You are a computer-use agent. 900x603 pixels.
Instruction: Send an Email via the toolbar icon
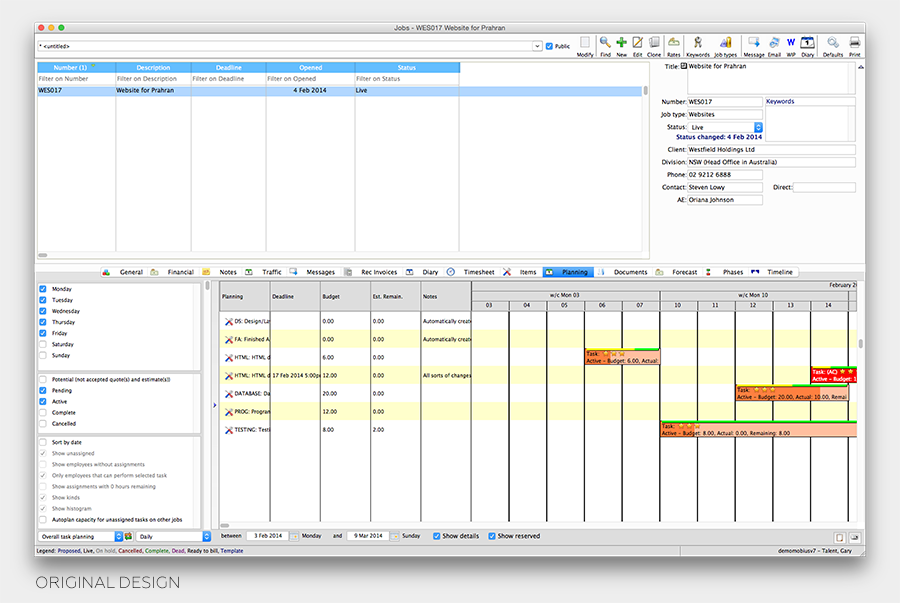pos(774,42)
